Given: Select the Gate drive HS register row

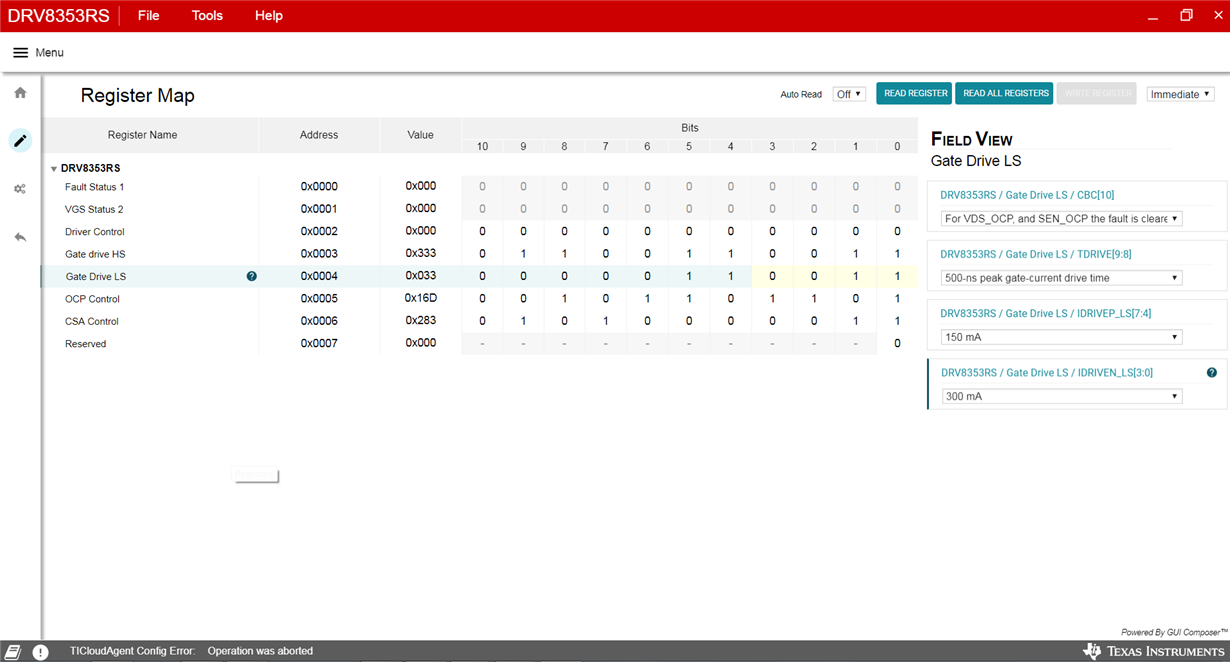Looking at the screenshot, I should click(479, 254).
